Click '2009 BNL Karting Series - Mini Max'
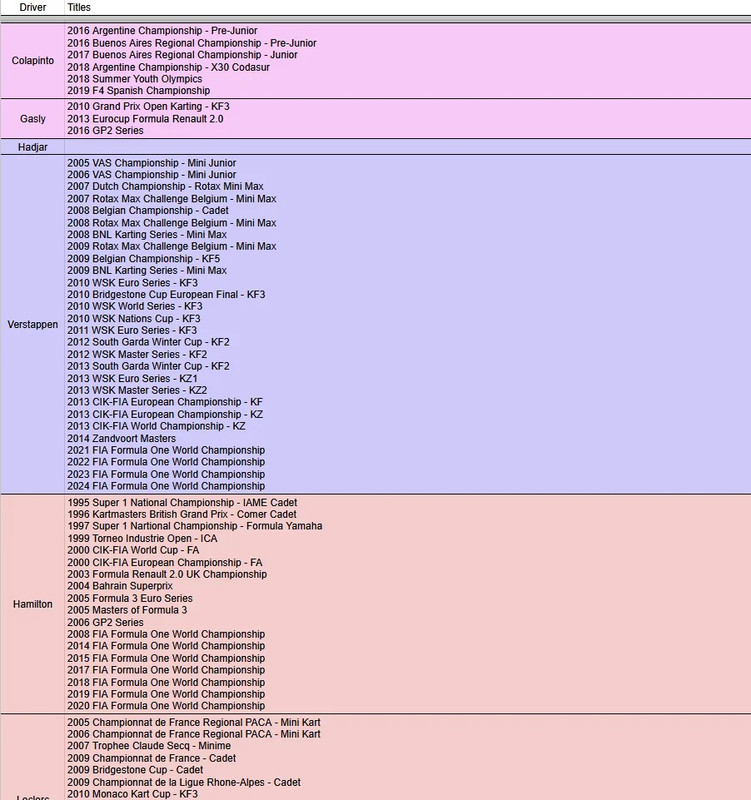751x800 pixels. tap(147, 270)
